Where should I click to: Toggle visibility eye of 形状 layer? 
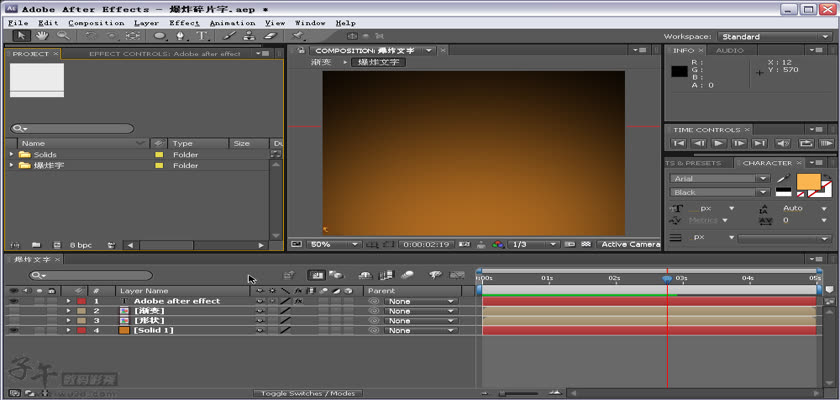click(x=13, y=321)
